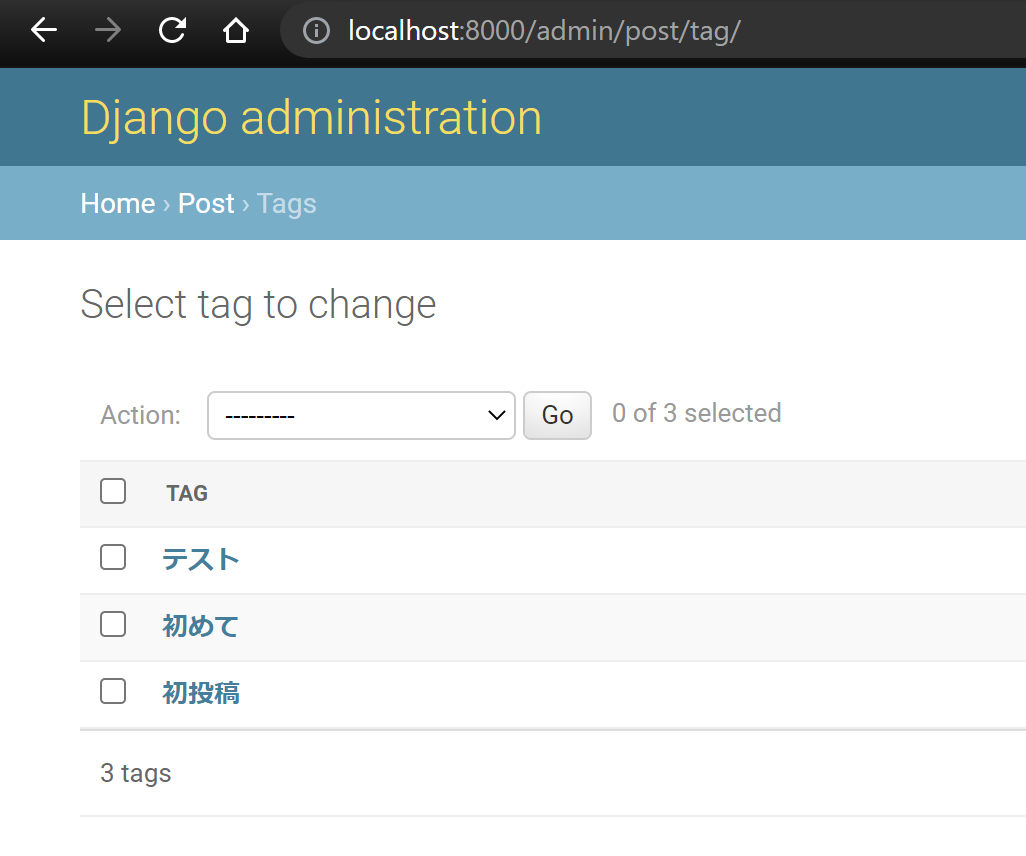Screen dimensions: 1026x856
Task: Check the テスト tag checkbox
Action: click(x=113, y=557)
